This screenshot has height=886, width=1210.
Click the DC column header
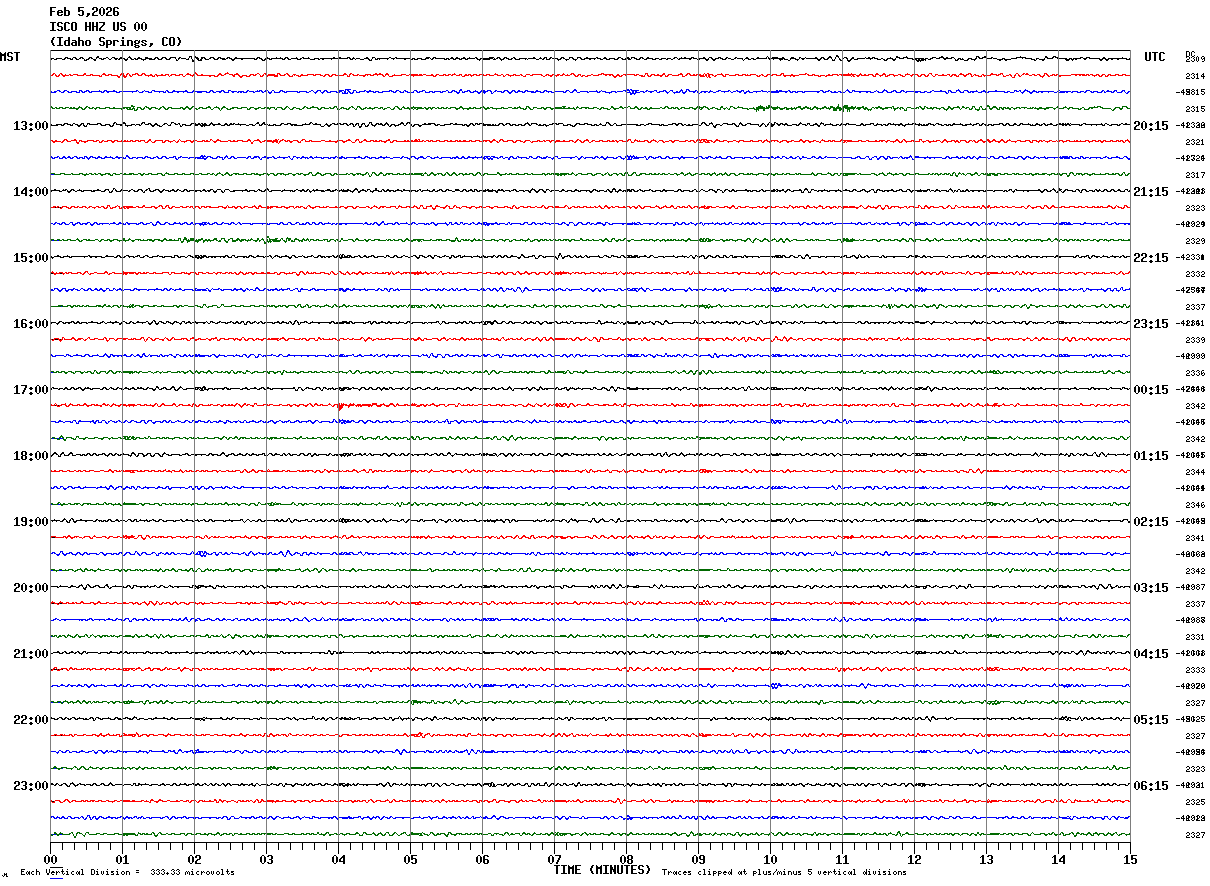tap(1190, 54)
